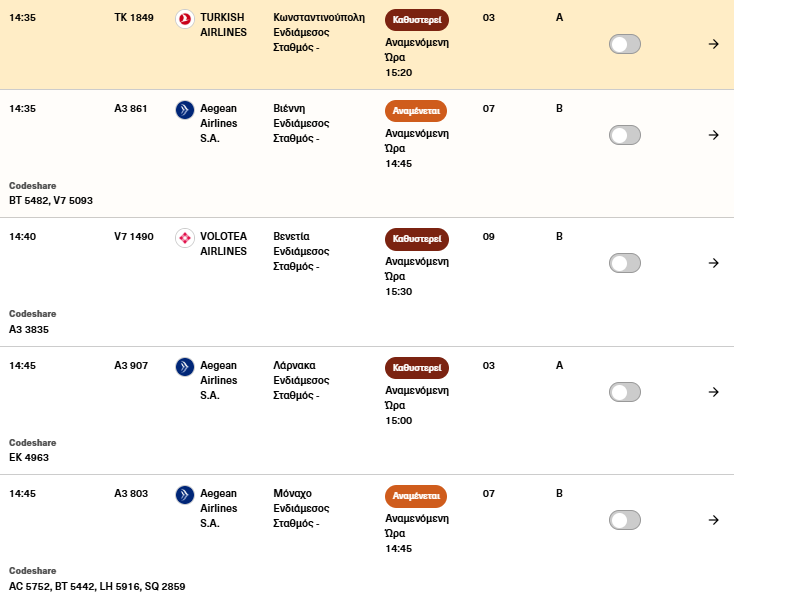
Task: Click Aegean logo for flight A3 861
Action: [x=184, y=110]
